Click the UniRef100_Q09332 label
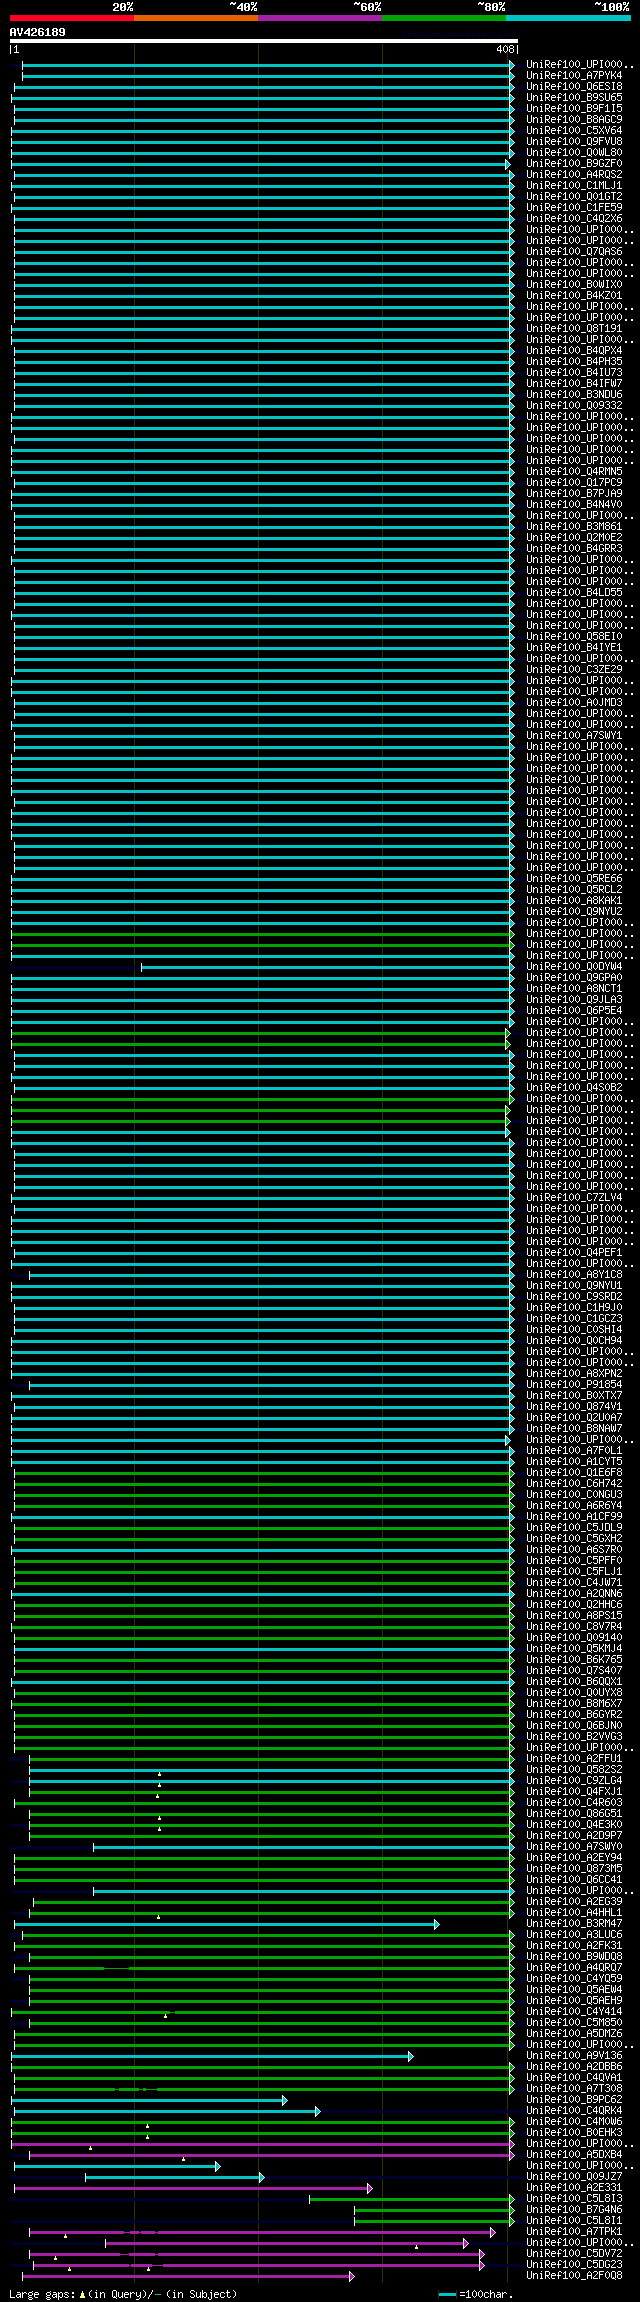This screenshot has width=640, height=2302. [574, 405]
